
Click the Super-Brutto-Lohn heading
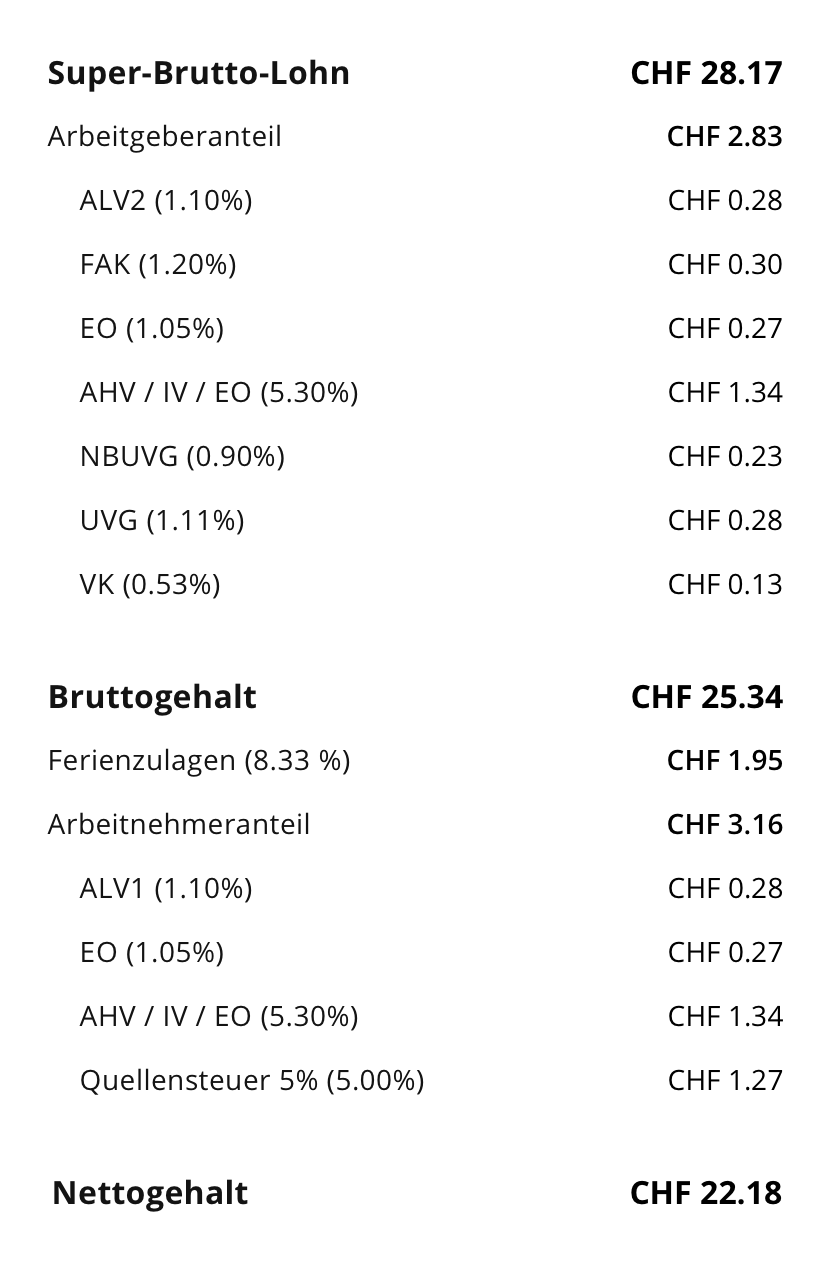coord(198,73)
